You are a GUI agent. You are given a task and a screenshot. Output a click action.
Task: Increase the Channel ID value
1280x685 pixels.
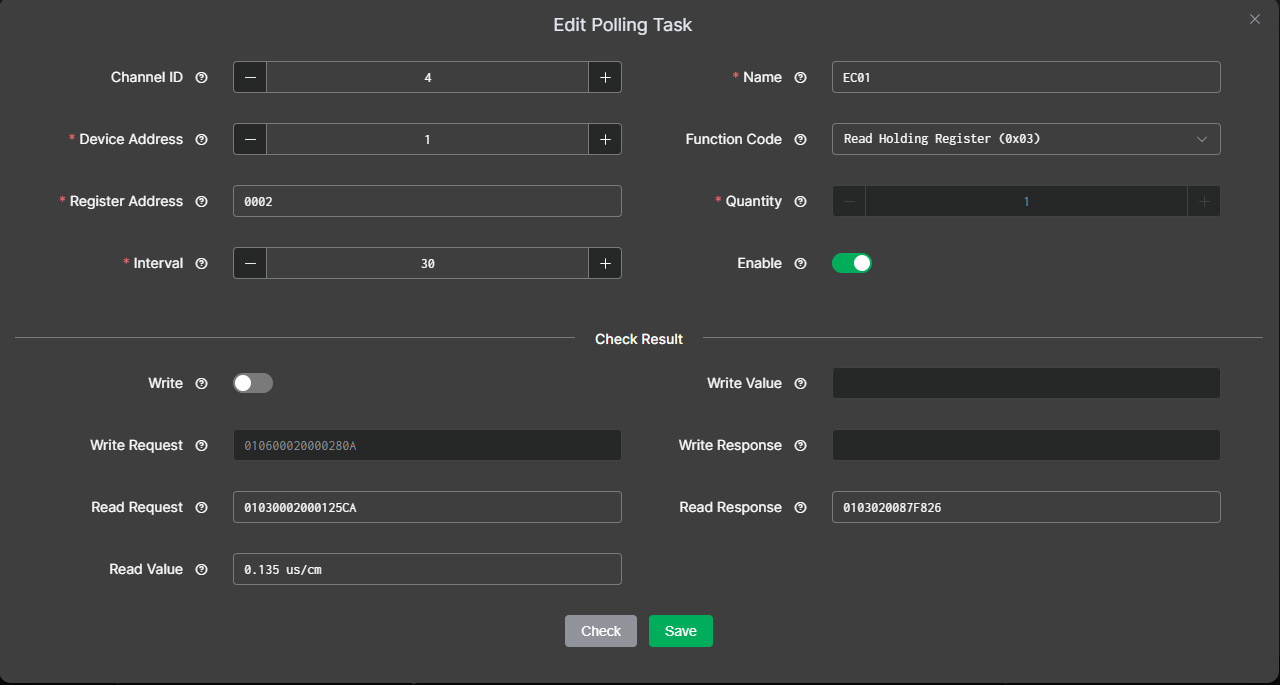click(605, 77)
